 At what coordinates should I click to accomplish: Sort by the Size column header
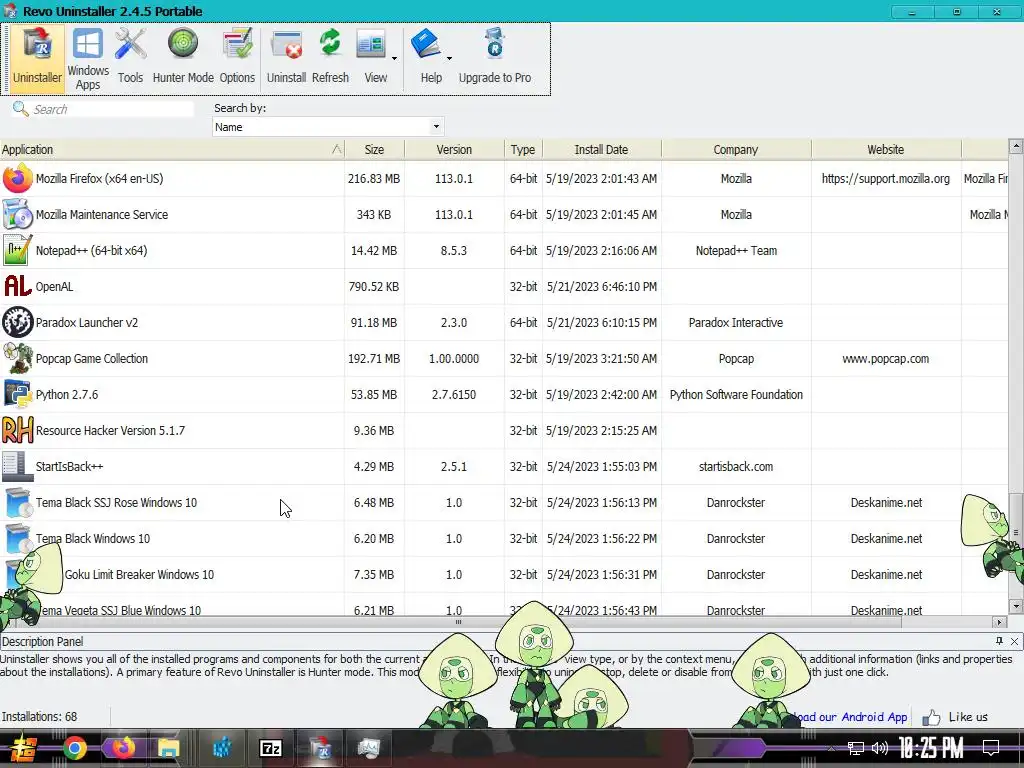point(374,150)
